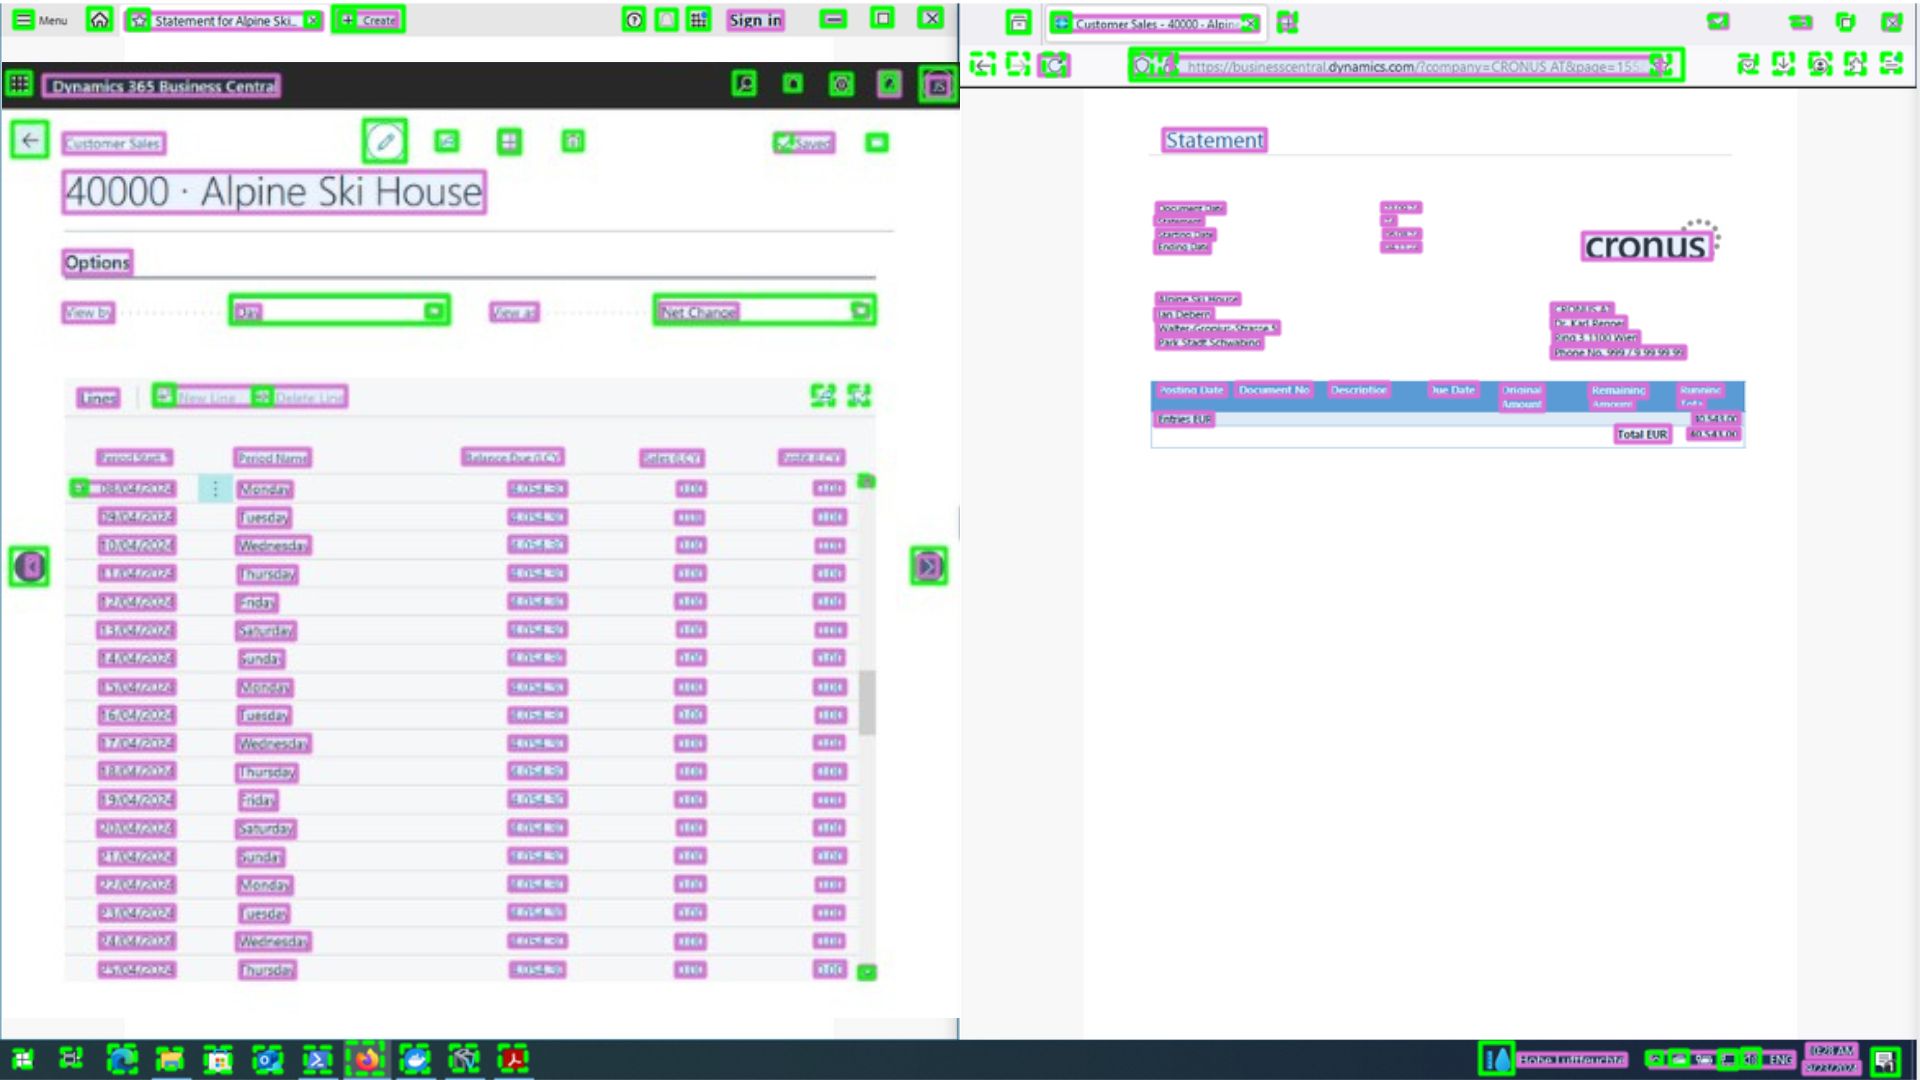Click the Create button in Acrobat
The width and height of the screenshot is (1920, 1080).
click(x=369, y=20)
